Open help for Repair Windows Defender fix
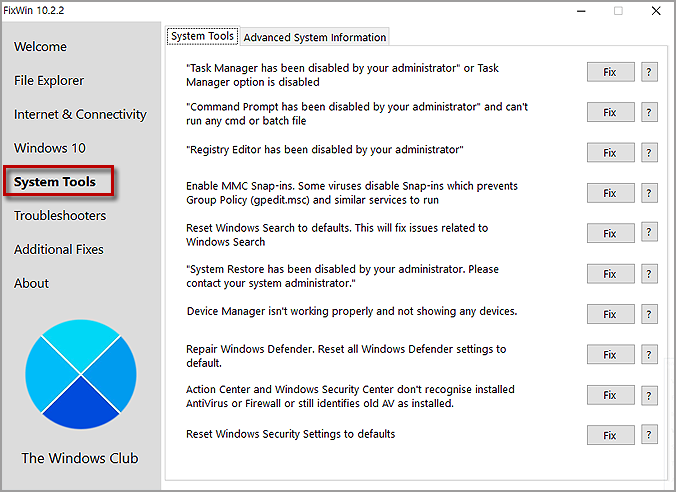 pyautogui.click(x=649, y=354)
